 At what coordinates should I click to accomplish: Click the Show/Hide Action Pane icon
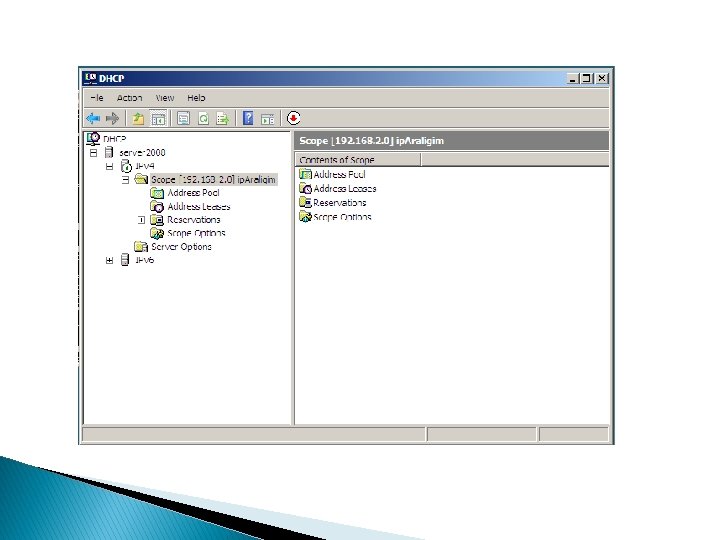[x=268, y=119]
